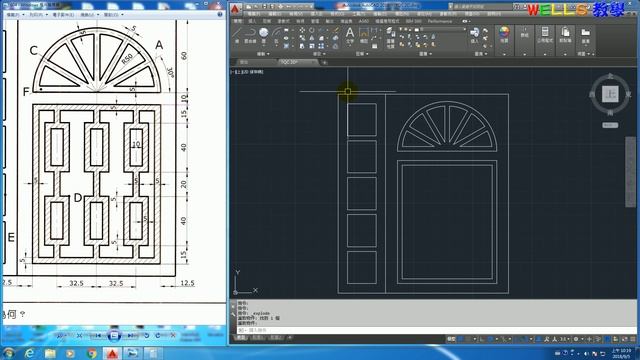Expand the Block panel flyout
Image resolution: width=640 pixels, height=360 pixels.
point(480,54)
